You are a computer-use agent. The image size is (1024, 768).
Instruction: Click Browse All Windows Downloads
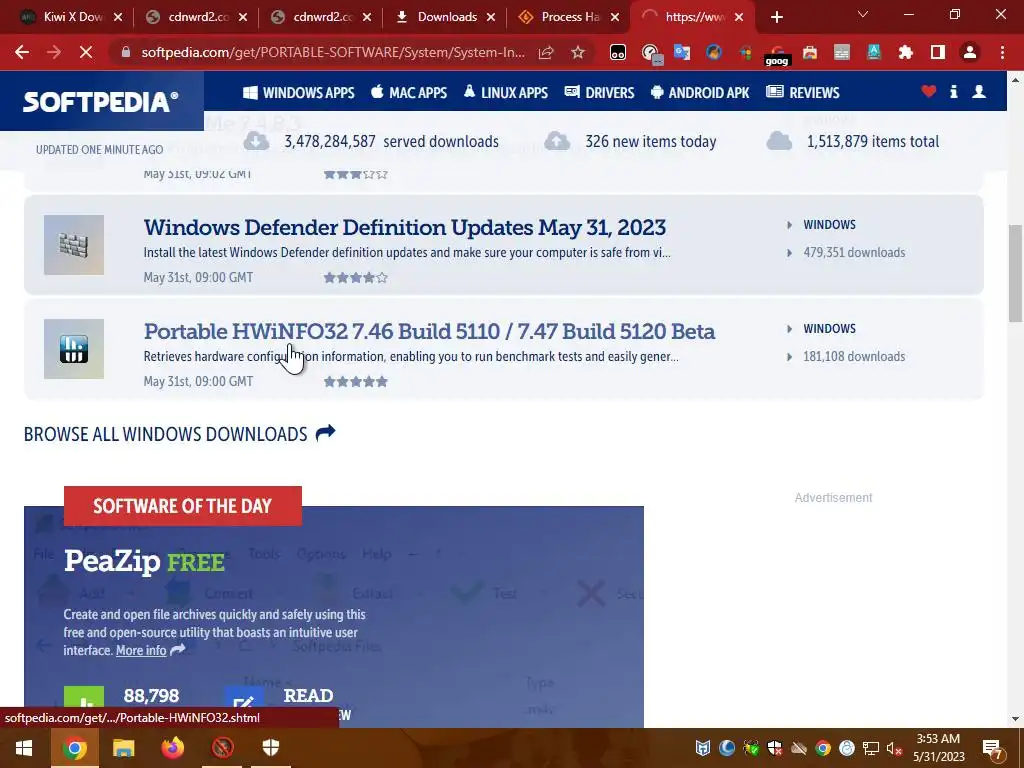pyautogui.click(x=180, y=434)
